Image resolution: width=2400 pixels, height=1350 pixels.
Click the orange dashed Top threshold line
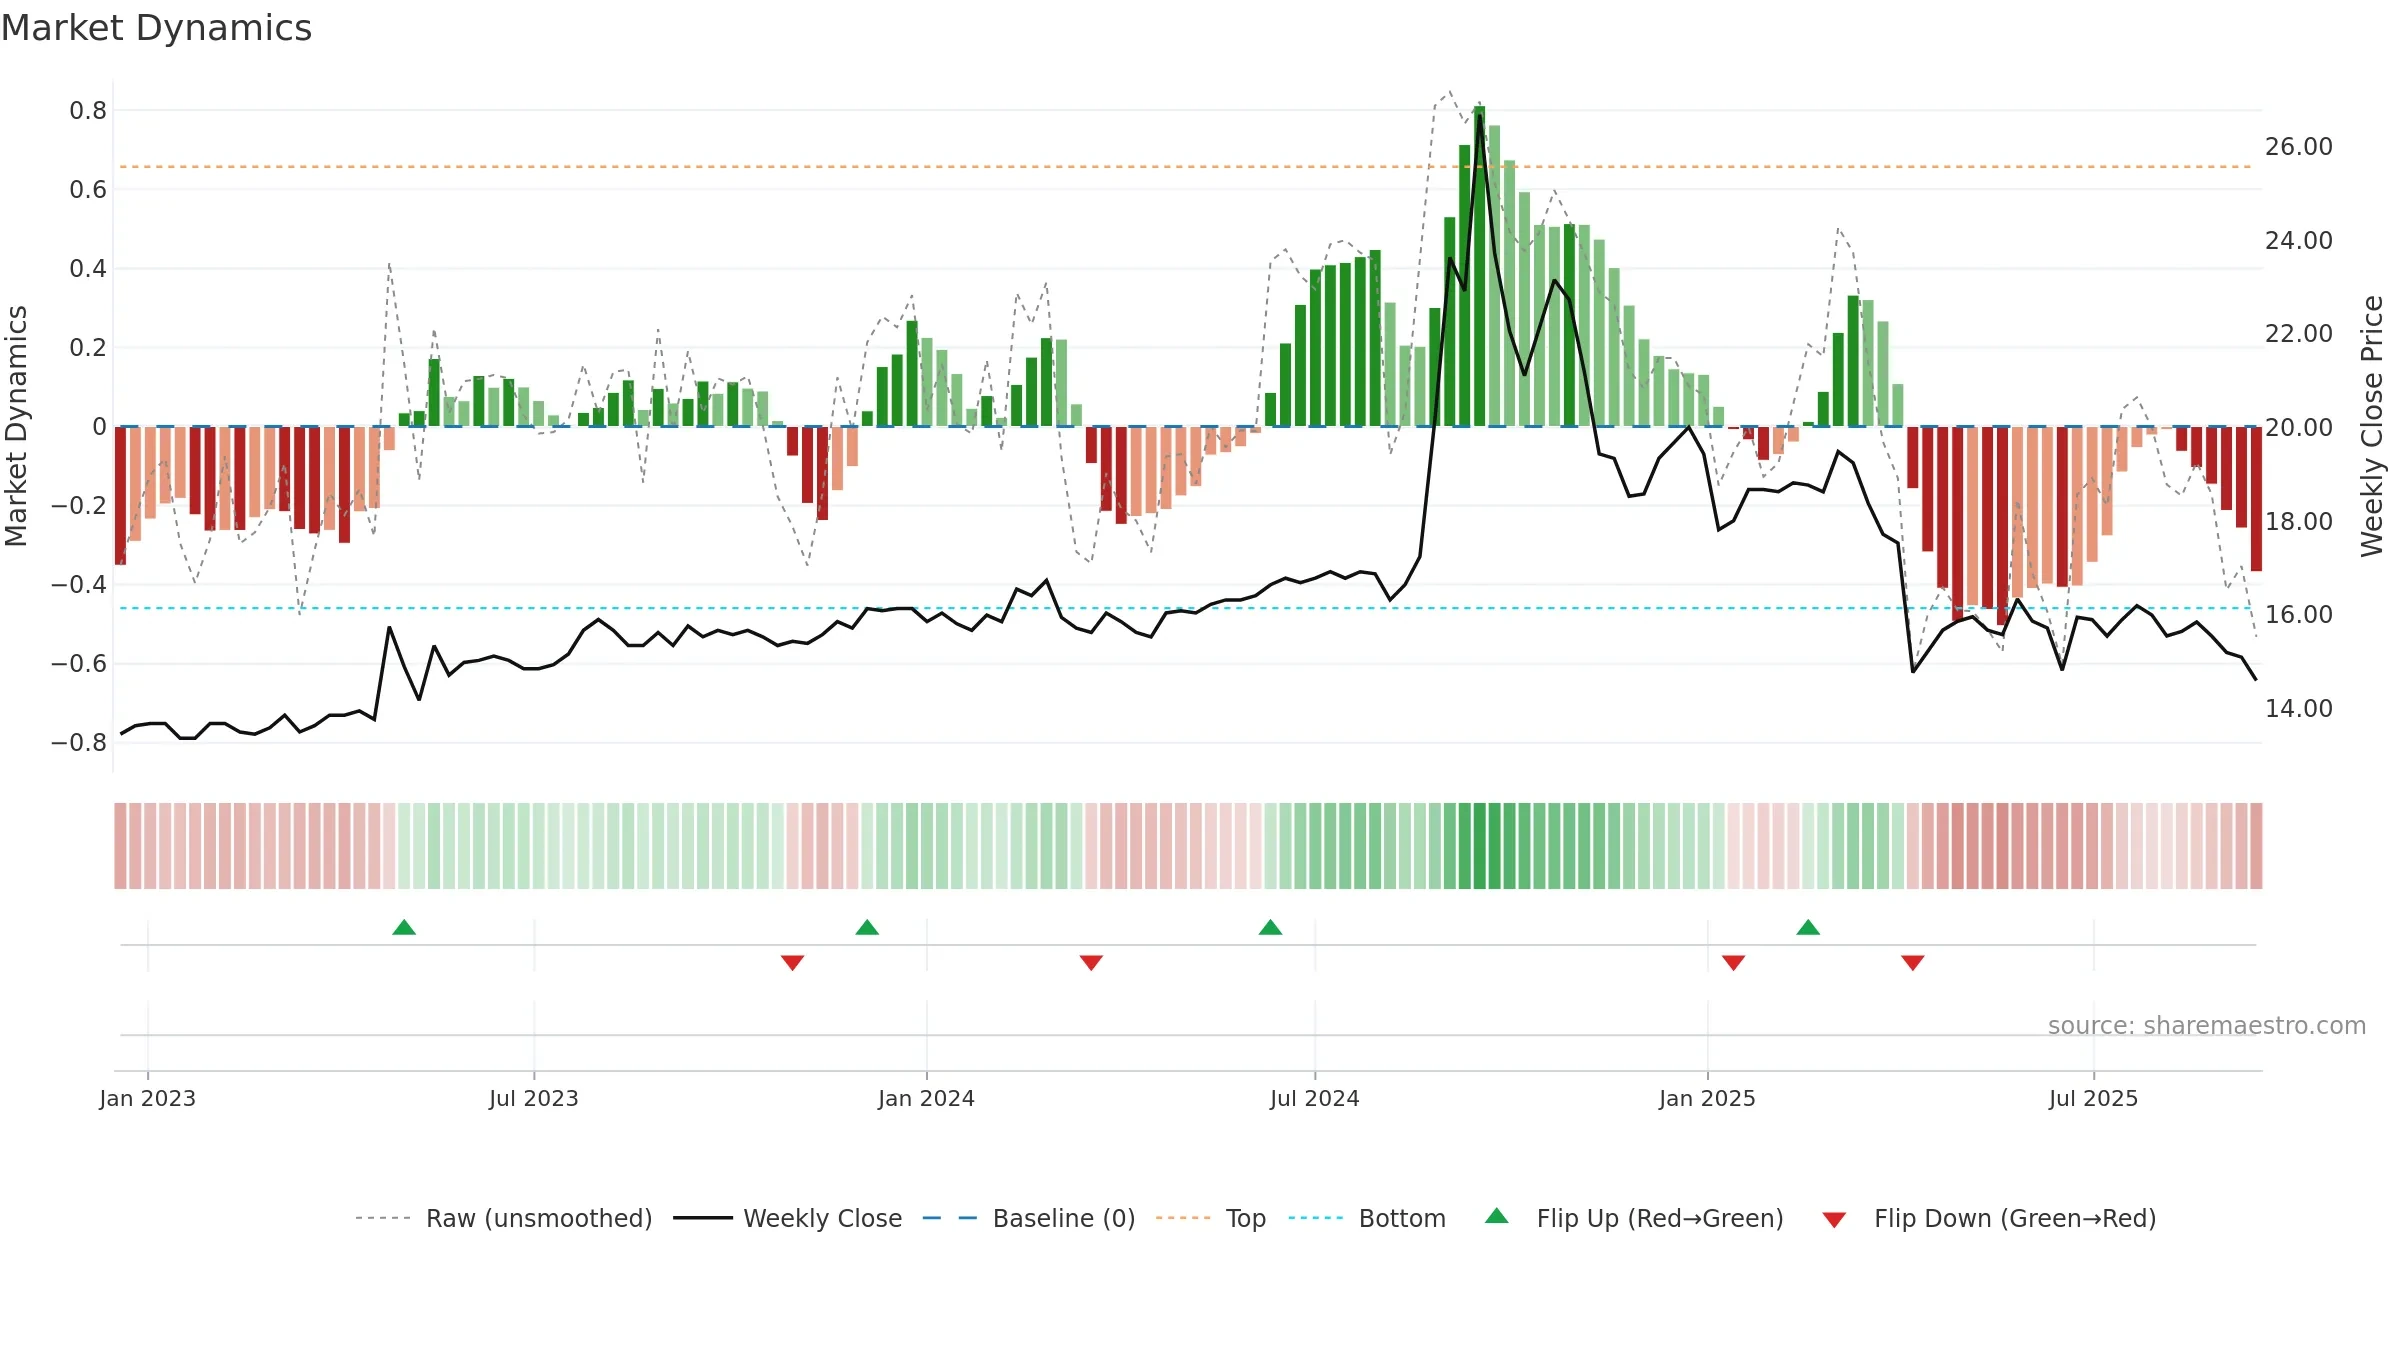1185,167
